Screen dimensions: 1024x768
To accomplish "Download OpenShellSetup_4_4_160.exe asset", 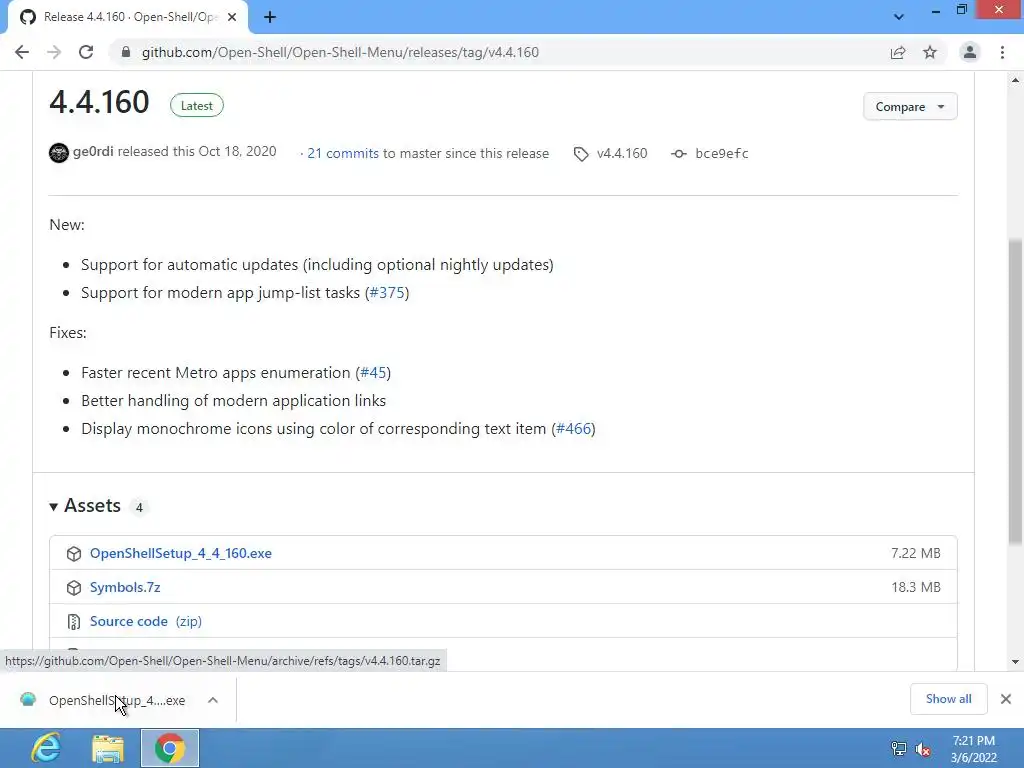I will click(x=181, y=553).
